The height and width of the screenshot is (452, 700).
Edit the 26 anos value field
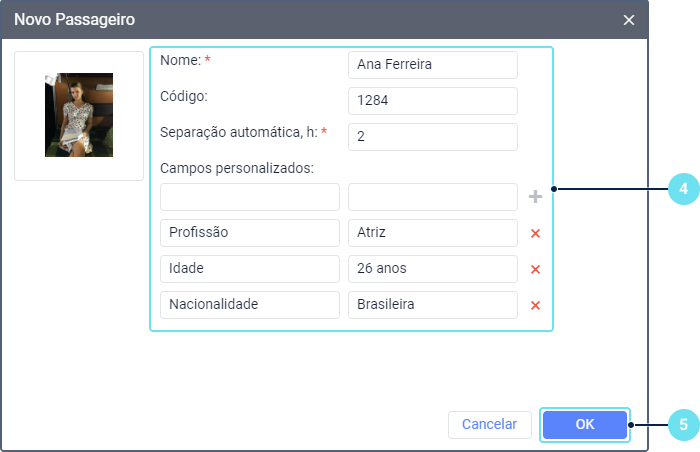433,269
